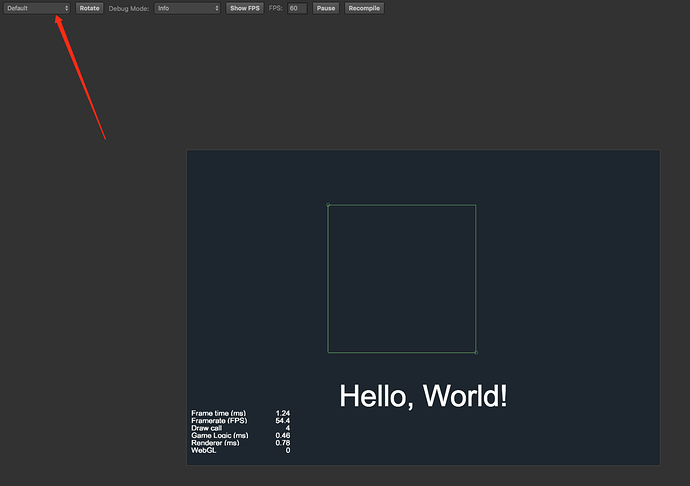The height and width of the screenshot is (486, 690).
Task: Click the Rotate button
Action: click(89, 8)
